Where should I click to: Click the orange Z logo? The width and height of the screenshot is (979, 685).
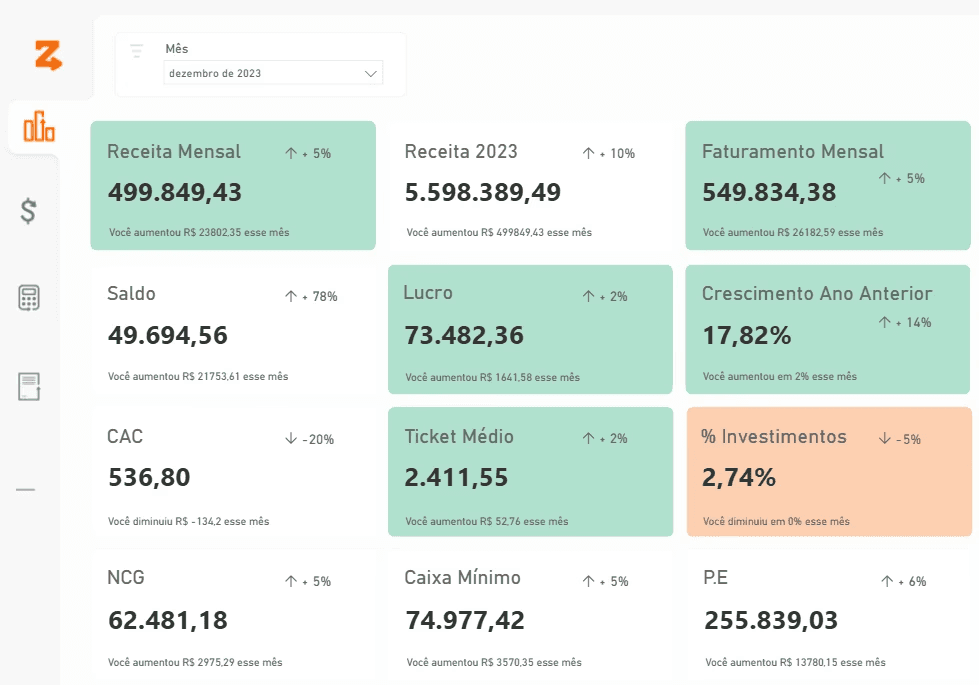[x=48, y=55]
